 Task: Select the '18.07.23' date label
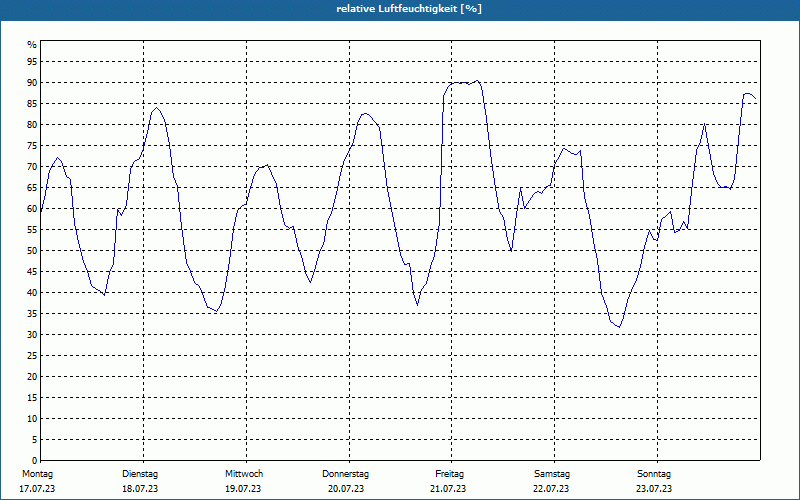click(x=140, y=489)
